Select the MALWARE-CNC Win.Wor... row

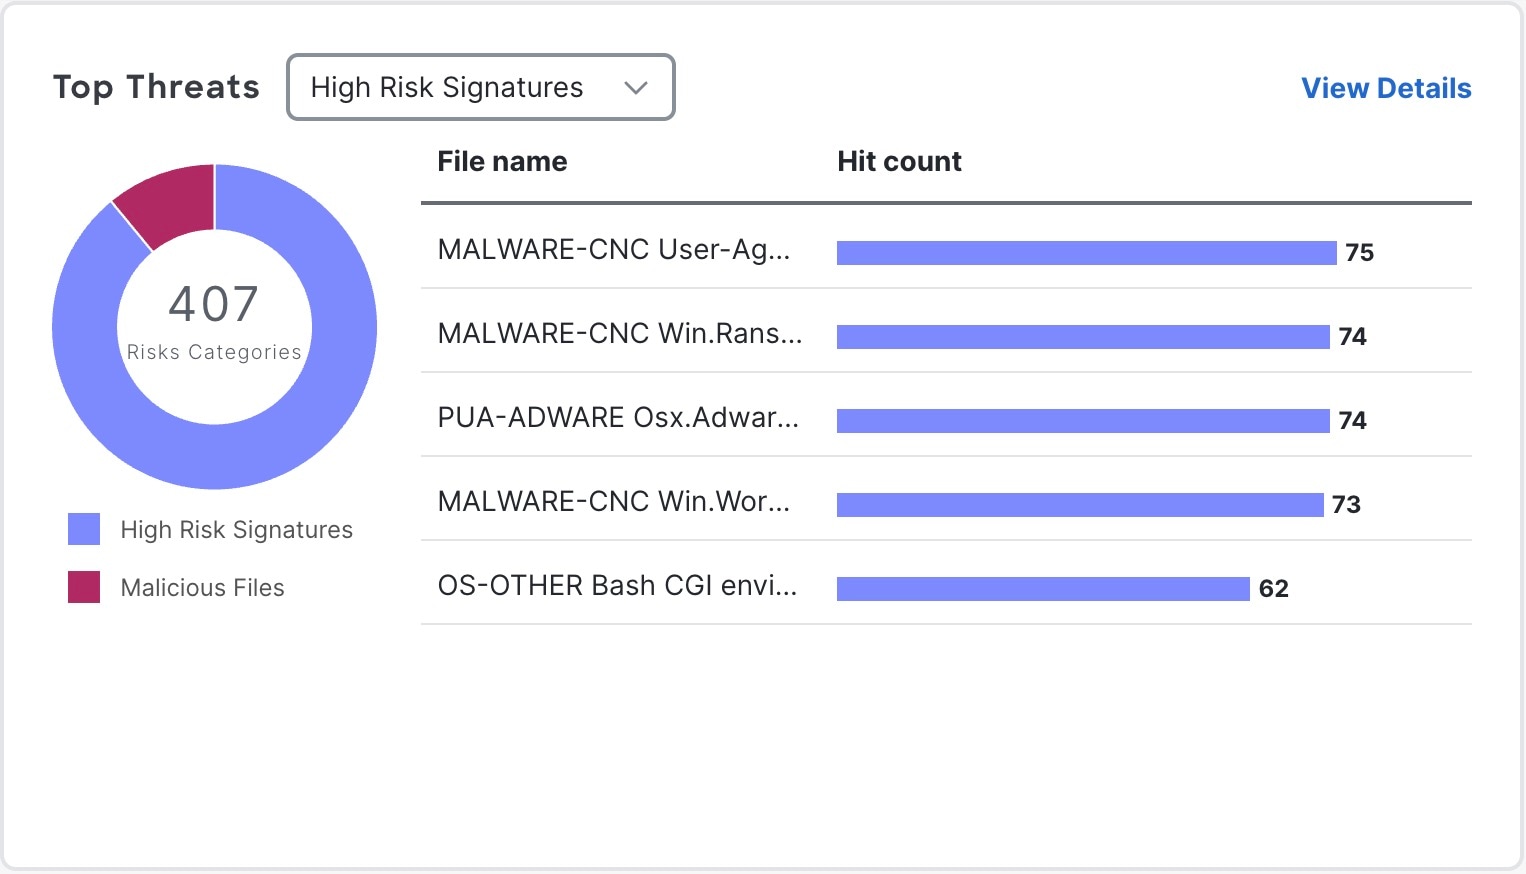coord(614,502)
